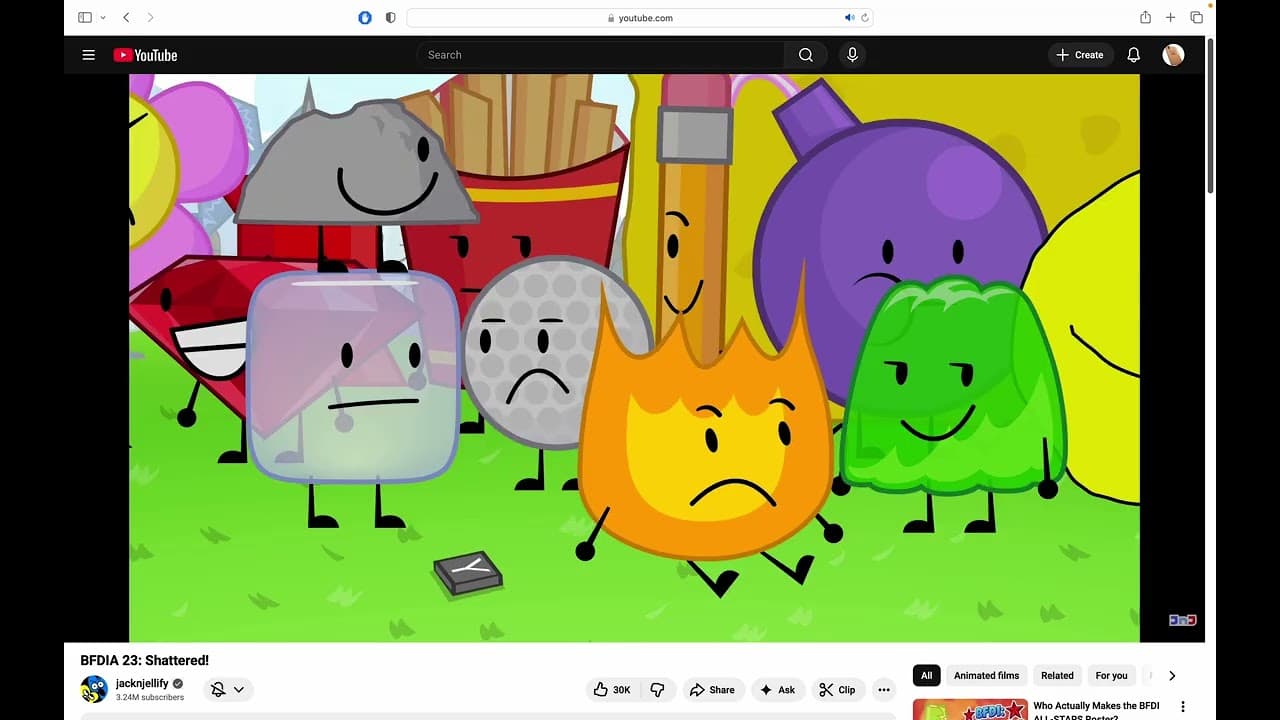Click the video player showing BFDIA characters
The height and width of the screenshot is (720, 1280).
point(634,358)
